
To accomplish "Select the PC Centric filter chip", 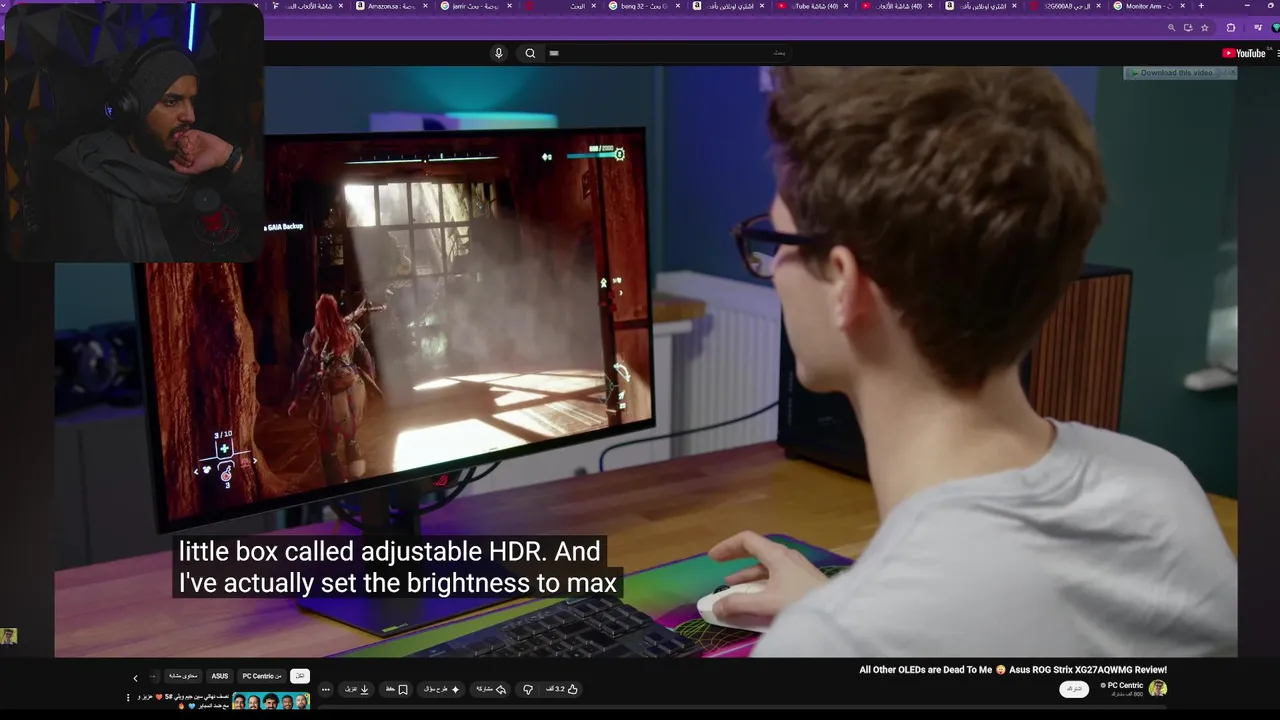I will click(x=262, y=676).
